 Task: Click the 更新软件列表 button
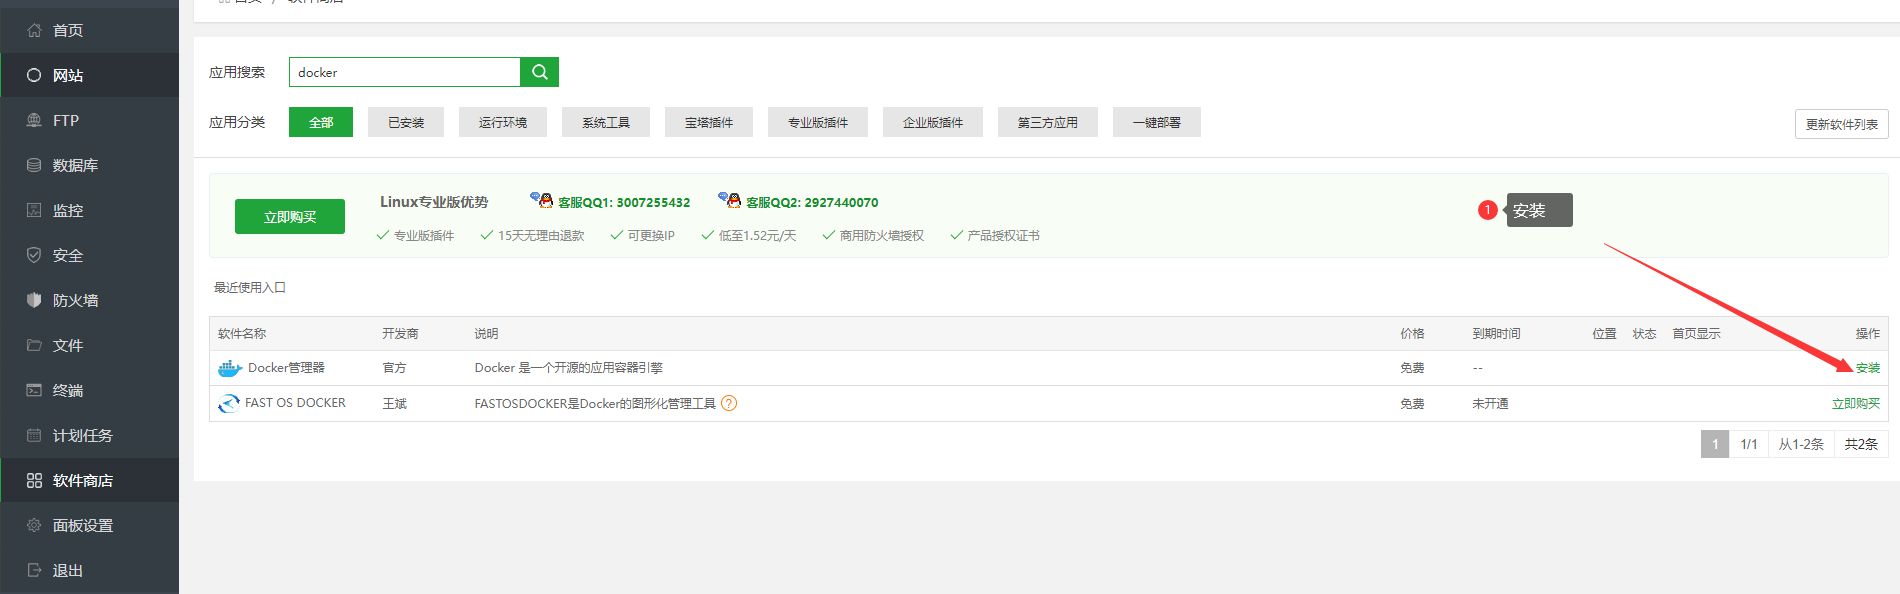[x=1842, y=124]
